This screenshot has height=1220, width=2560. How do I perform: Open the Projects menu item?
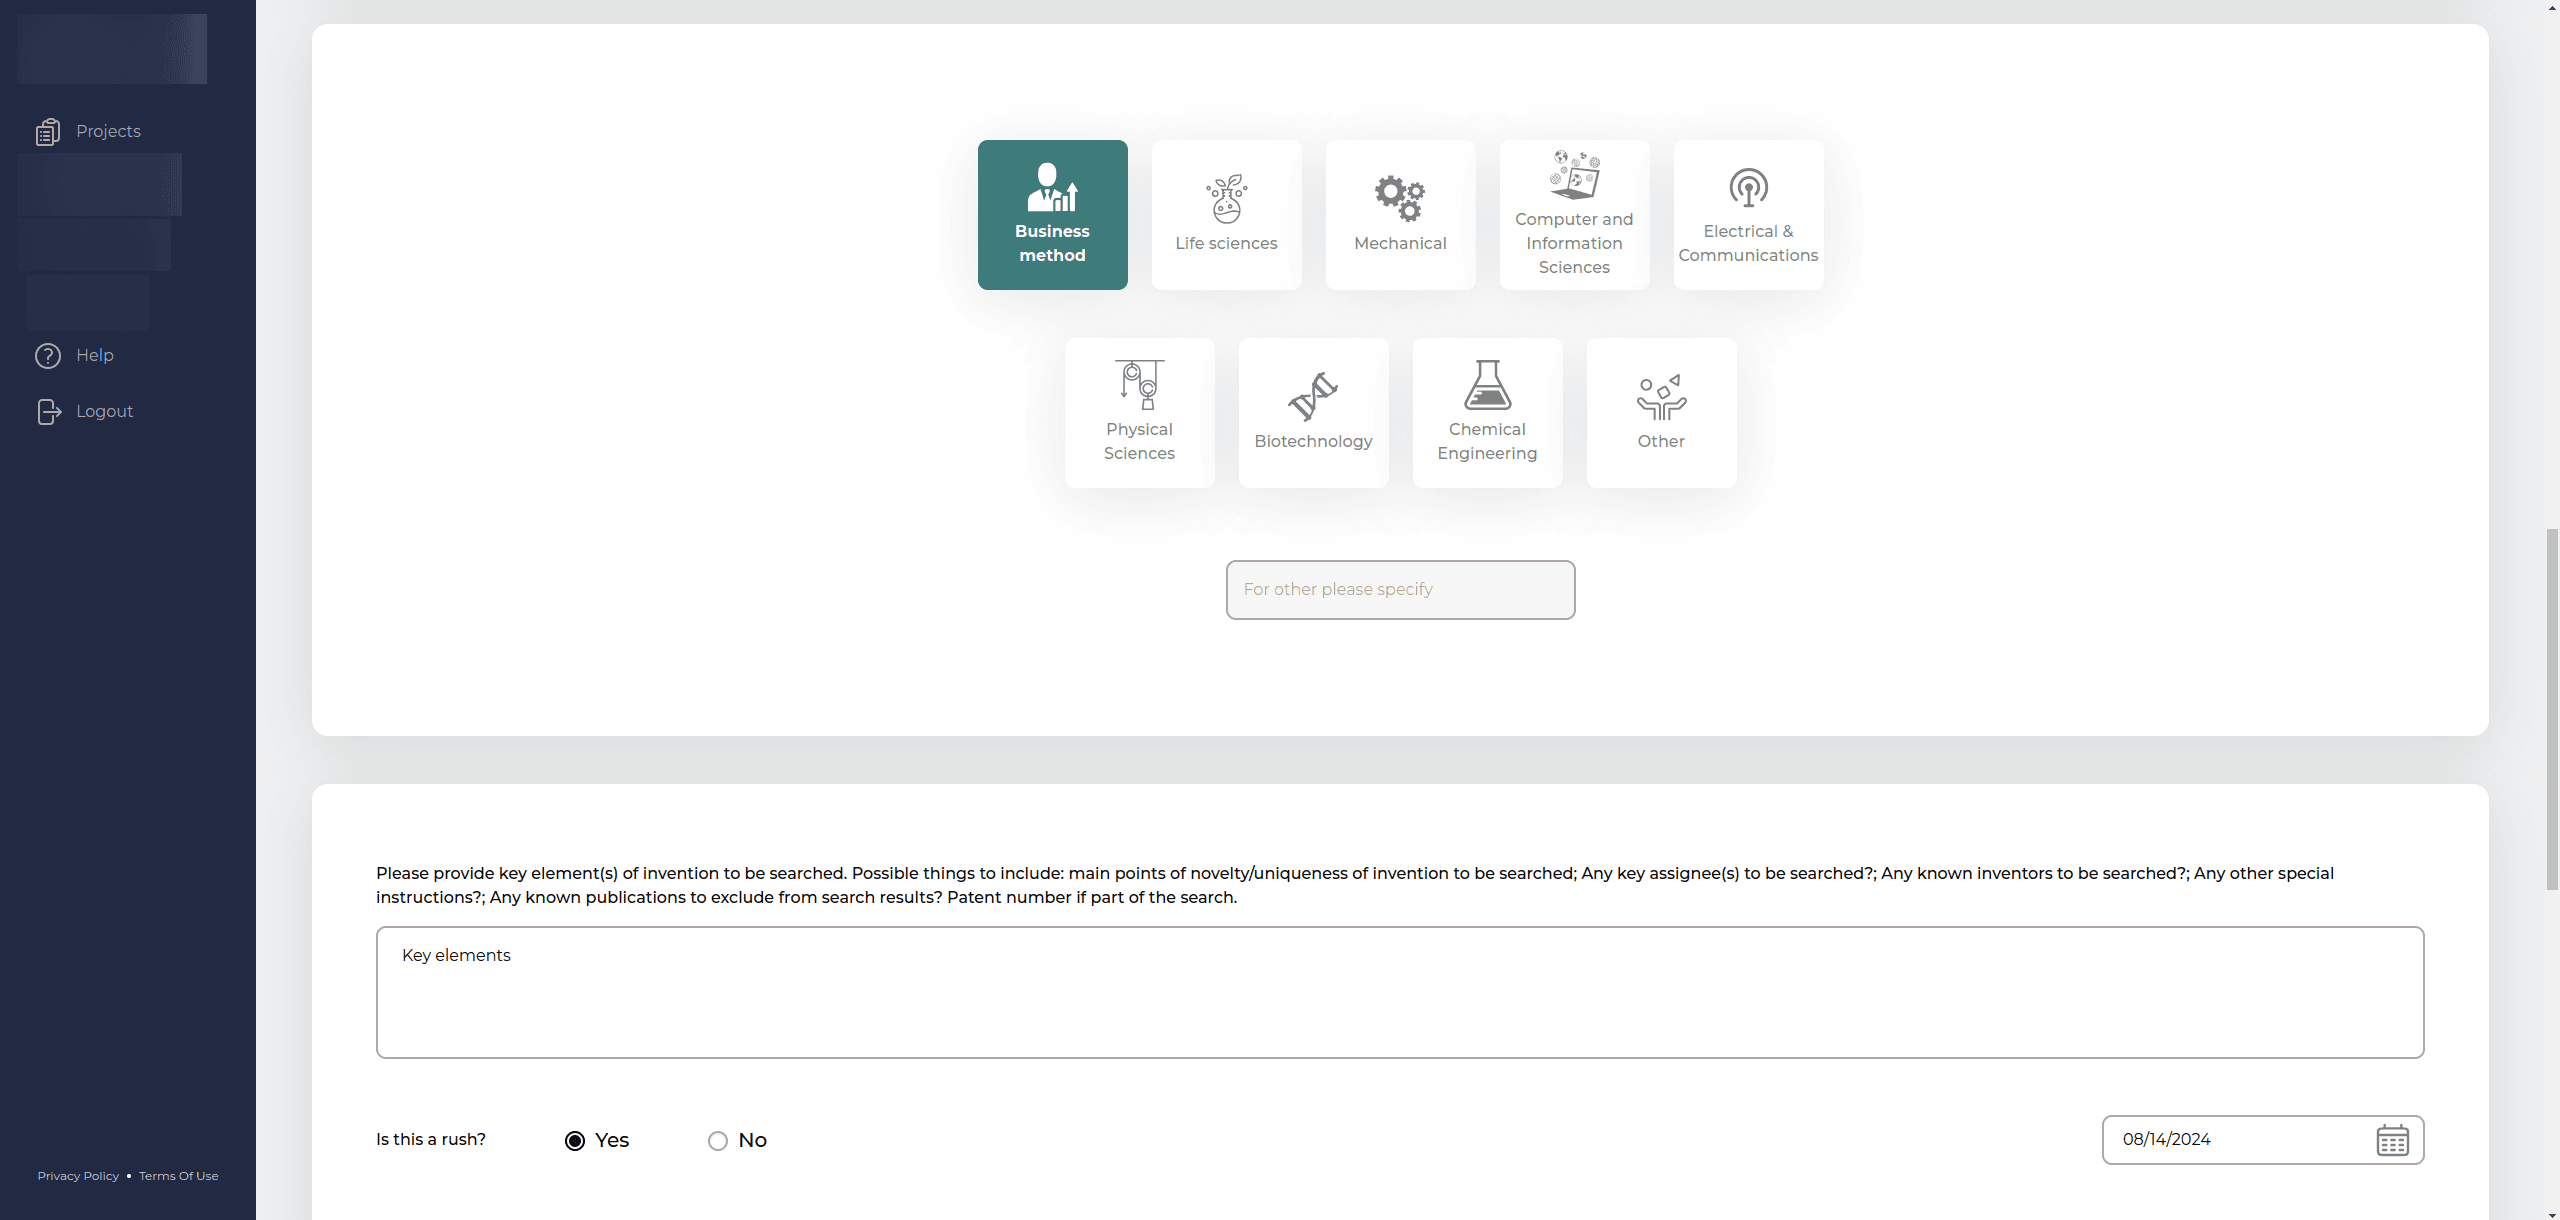(106, 129)
